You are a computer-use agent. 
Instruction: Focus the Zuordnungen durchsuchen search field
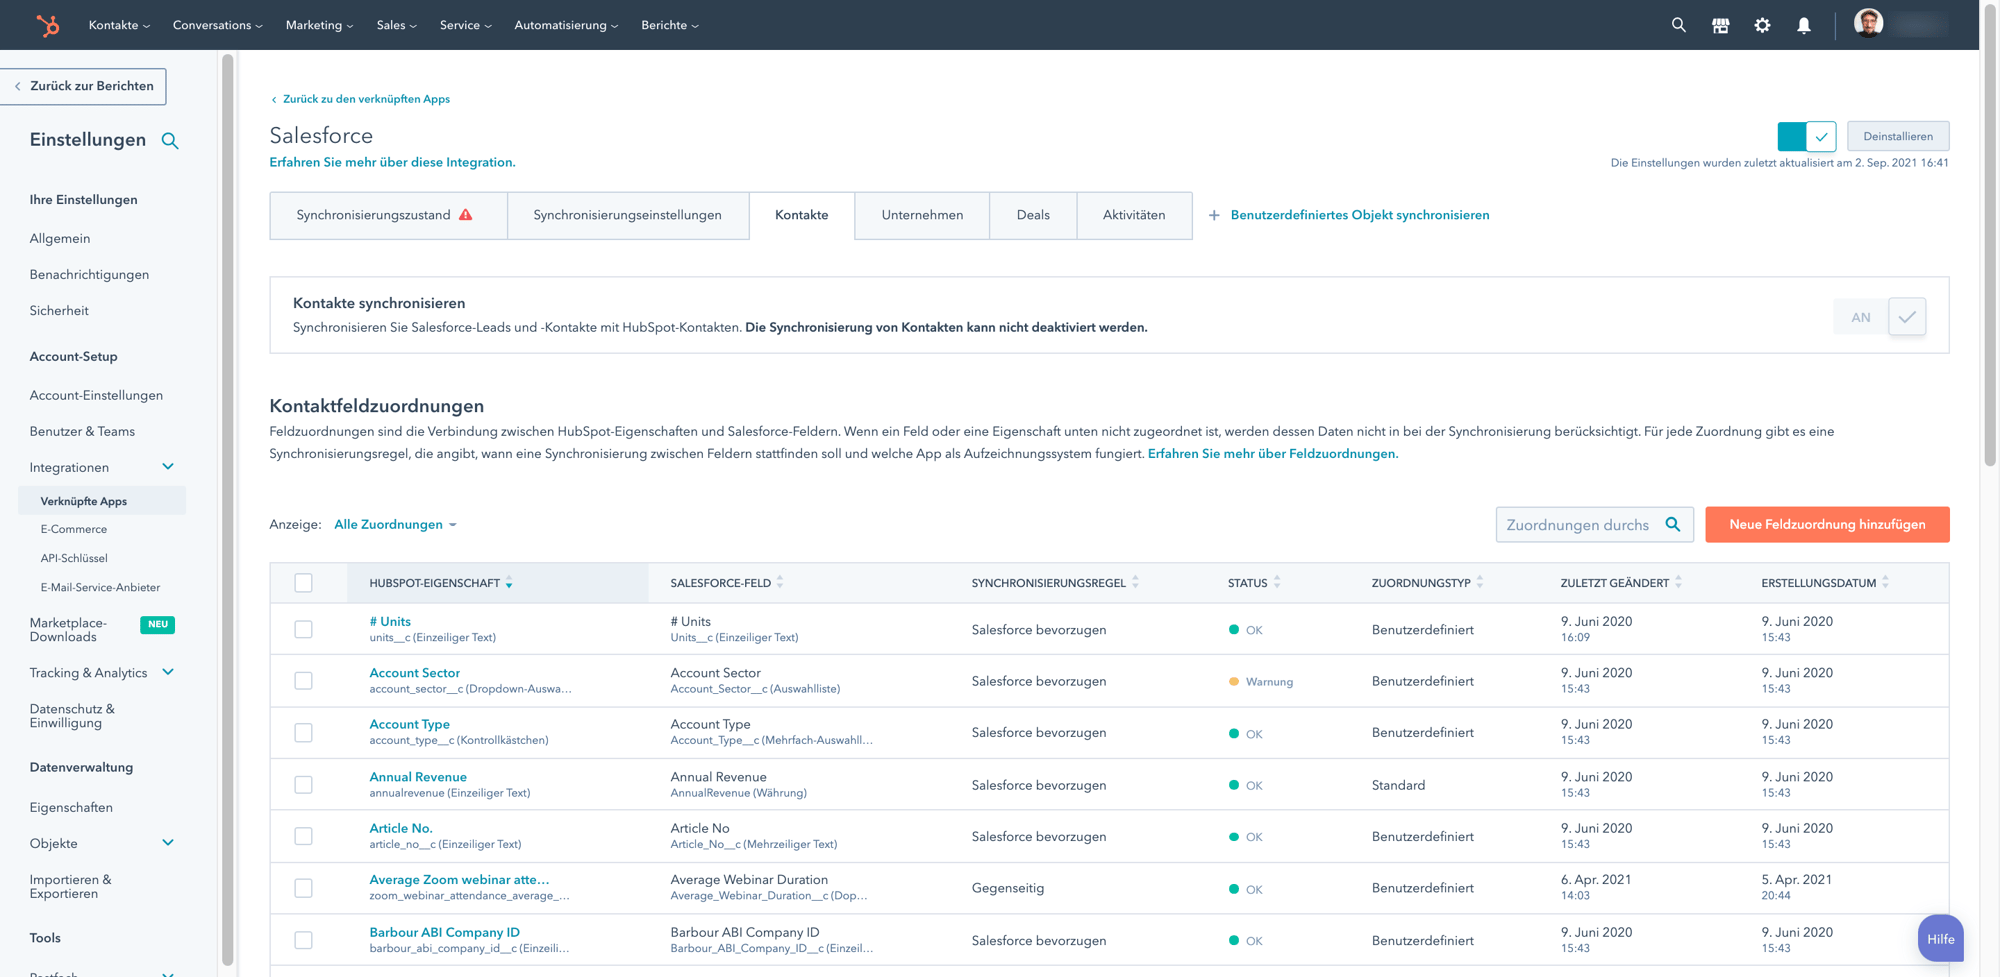coord(1594,524)
